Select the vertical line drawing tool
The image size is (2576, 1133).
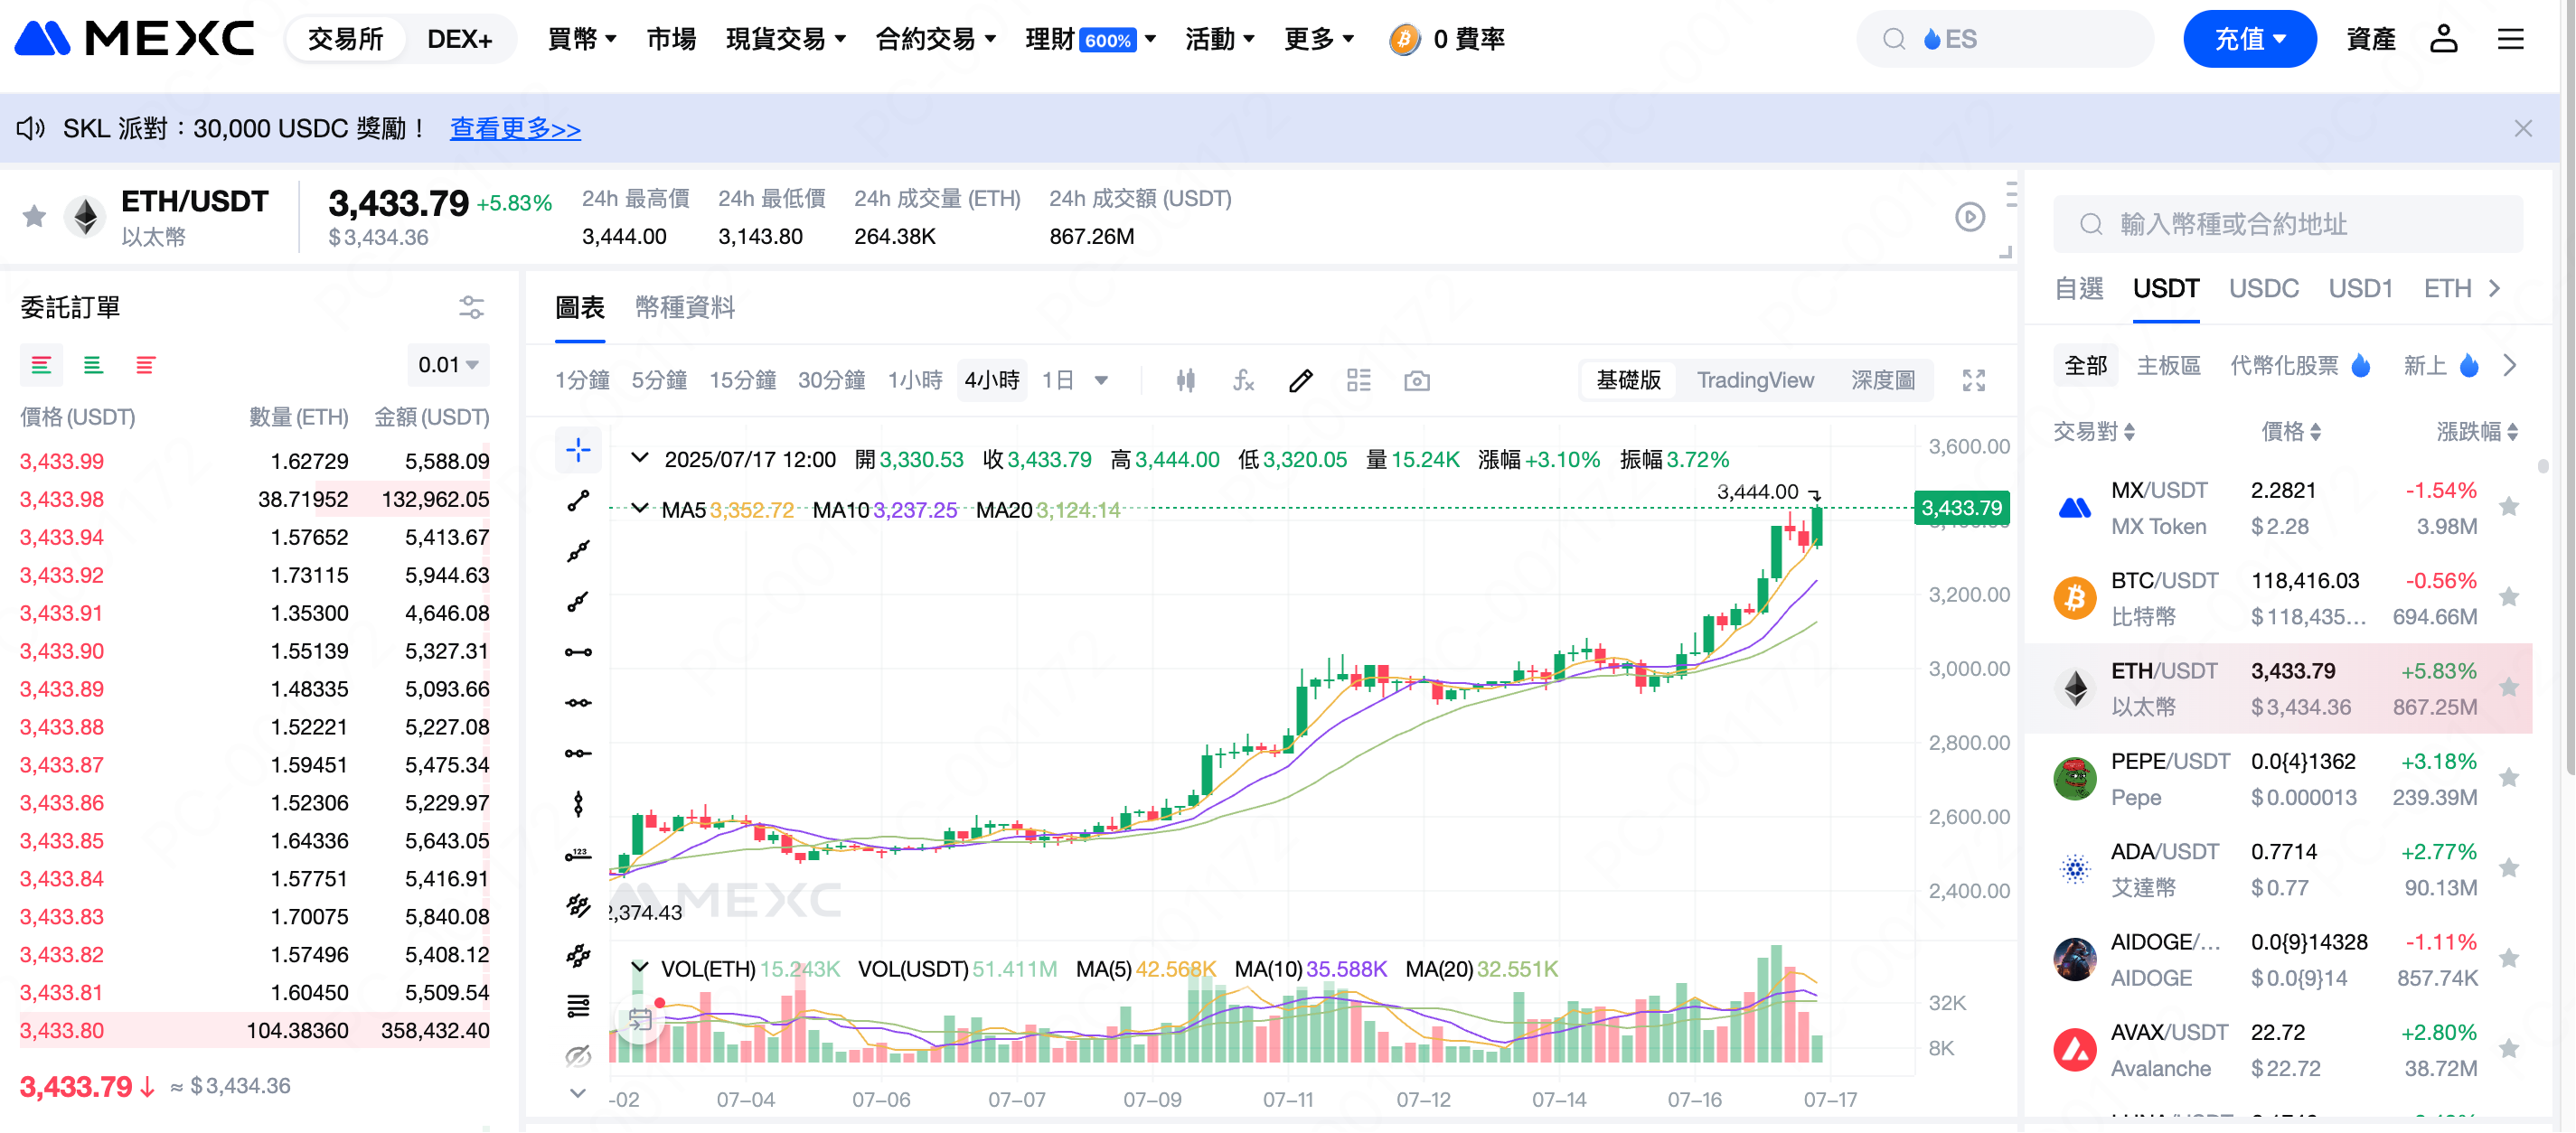(x=578, y=803)
